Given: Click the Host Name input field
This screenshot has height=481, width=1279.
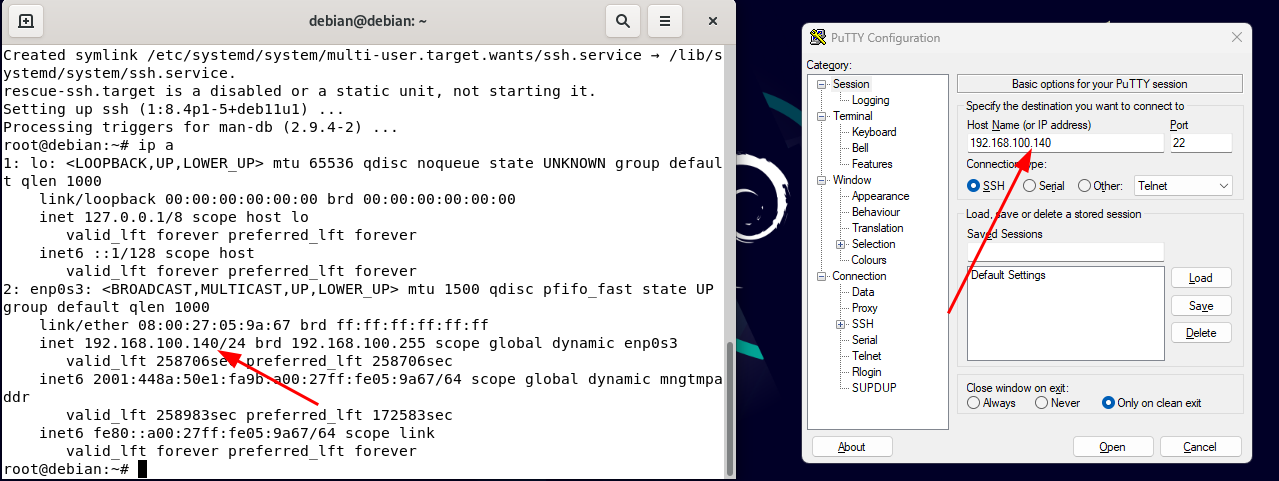Looking at the screenshot, I should pyautogui.click(x=1065, y=143).
